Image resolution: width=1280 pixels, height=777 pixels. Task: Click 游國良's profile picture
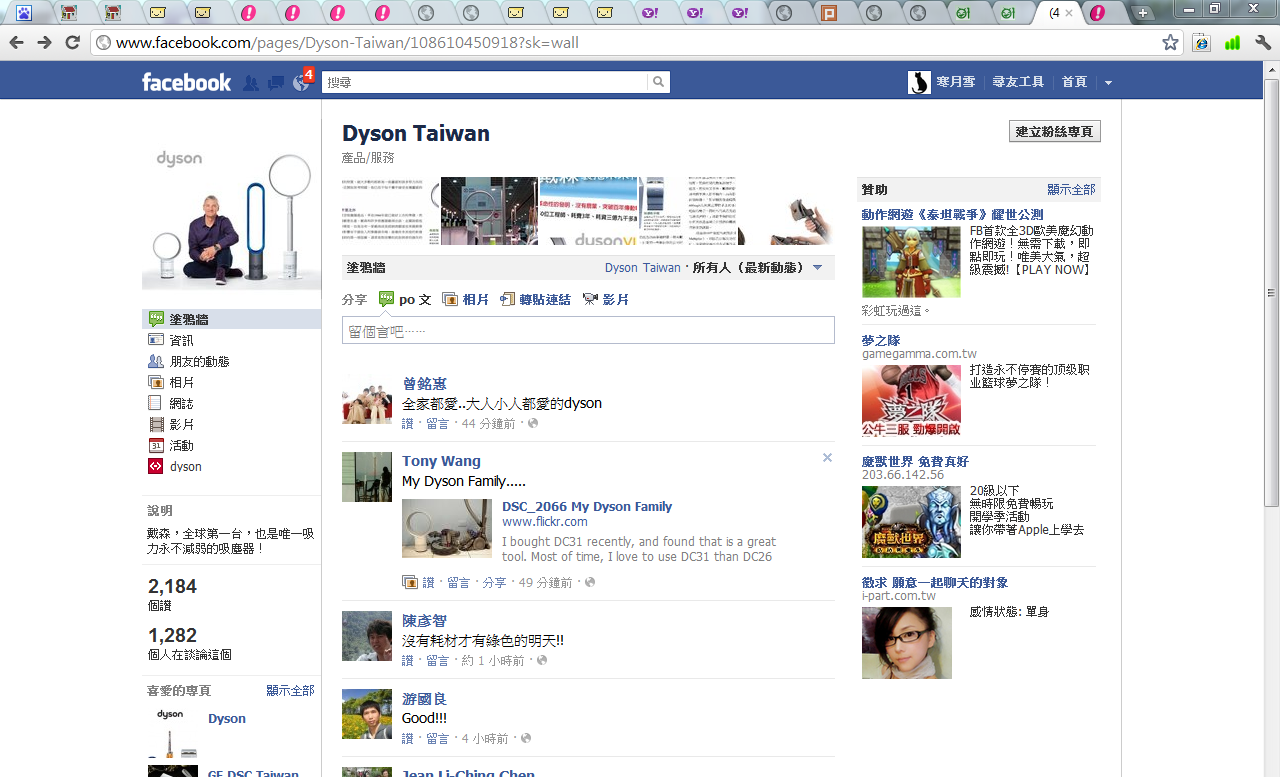tap(367, 714)
